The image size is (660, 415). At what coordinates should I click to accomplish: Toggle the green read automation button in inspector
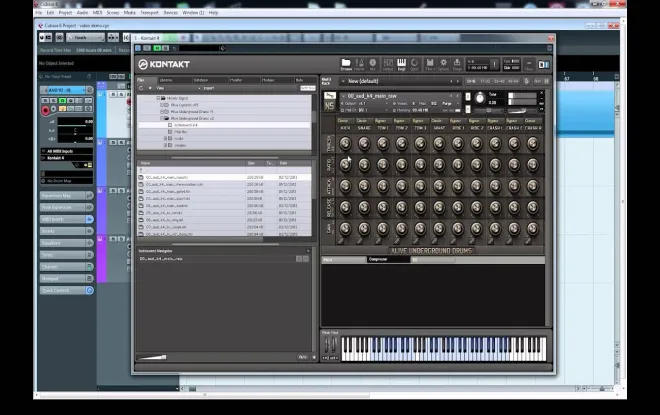(62, 101)
